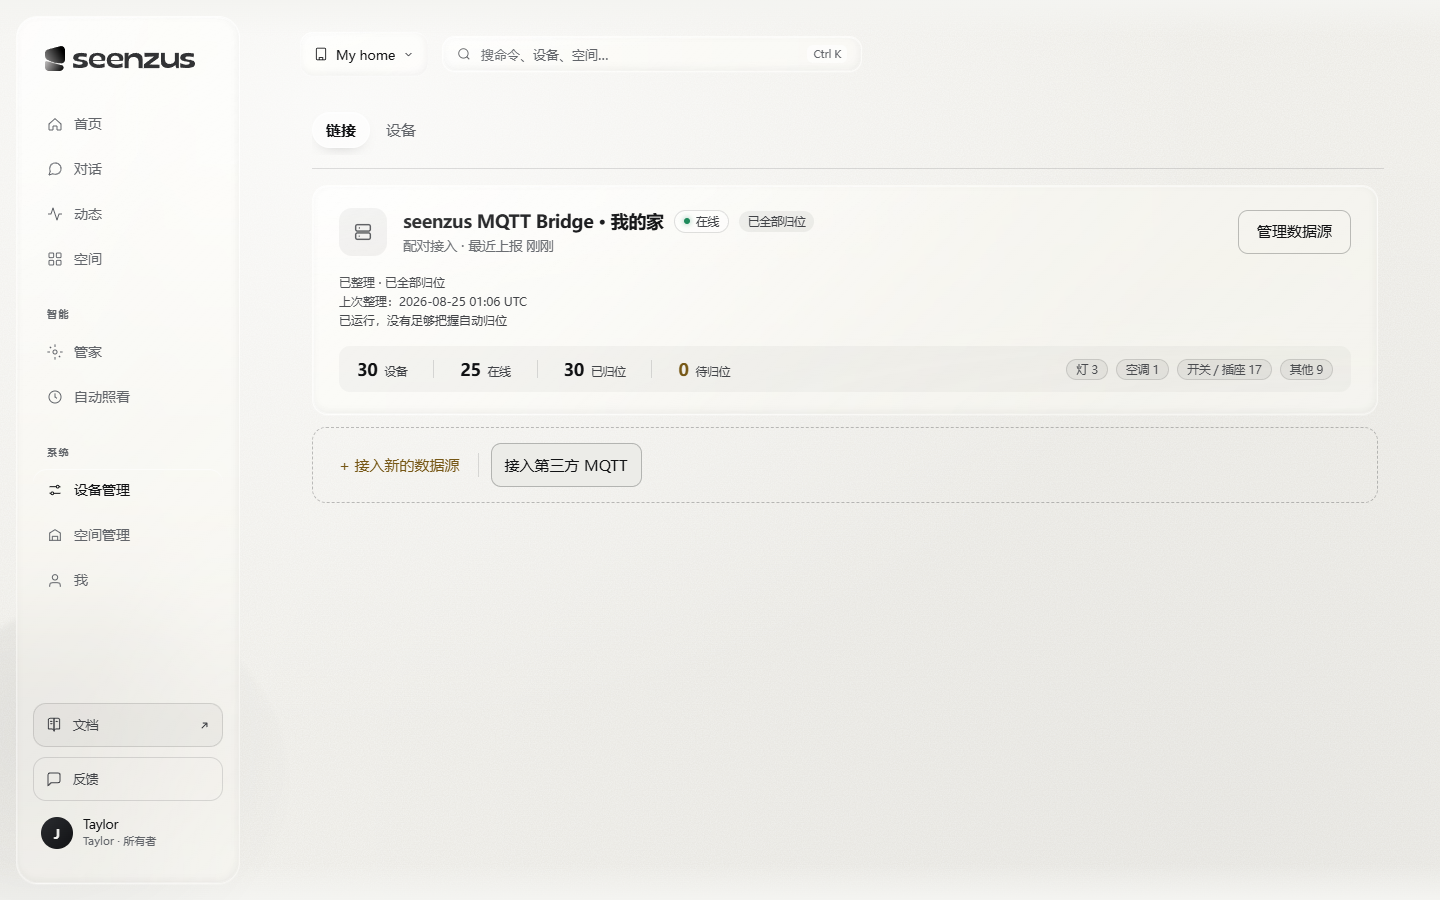Go to 动态 in sidebar
Viewport: 1440px width, 900px height.
[128, 214]
